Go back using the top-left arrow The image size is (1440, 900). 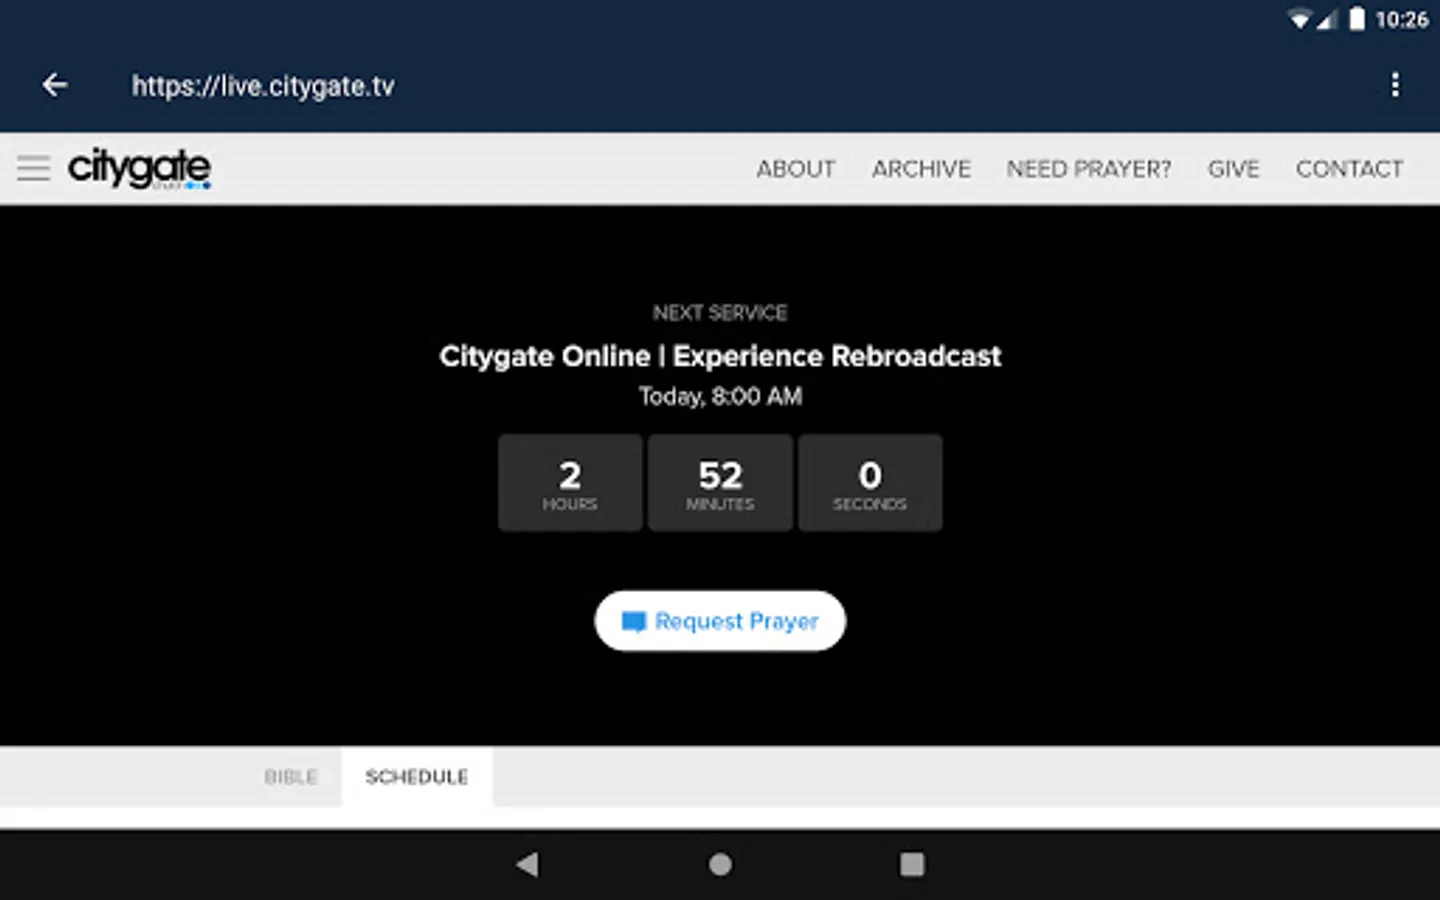(55, 86)
